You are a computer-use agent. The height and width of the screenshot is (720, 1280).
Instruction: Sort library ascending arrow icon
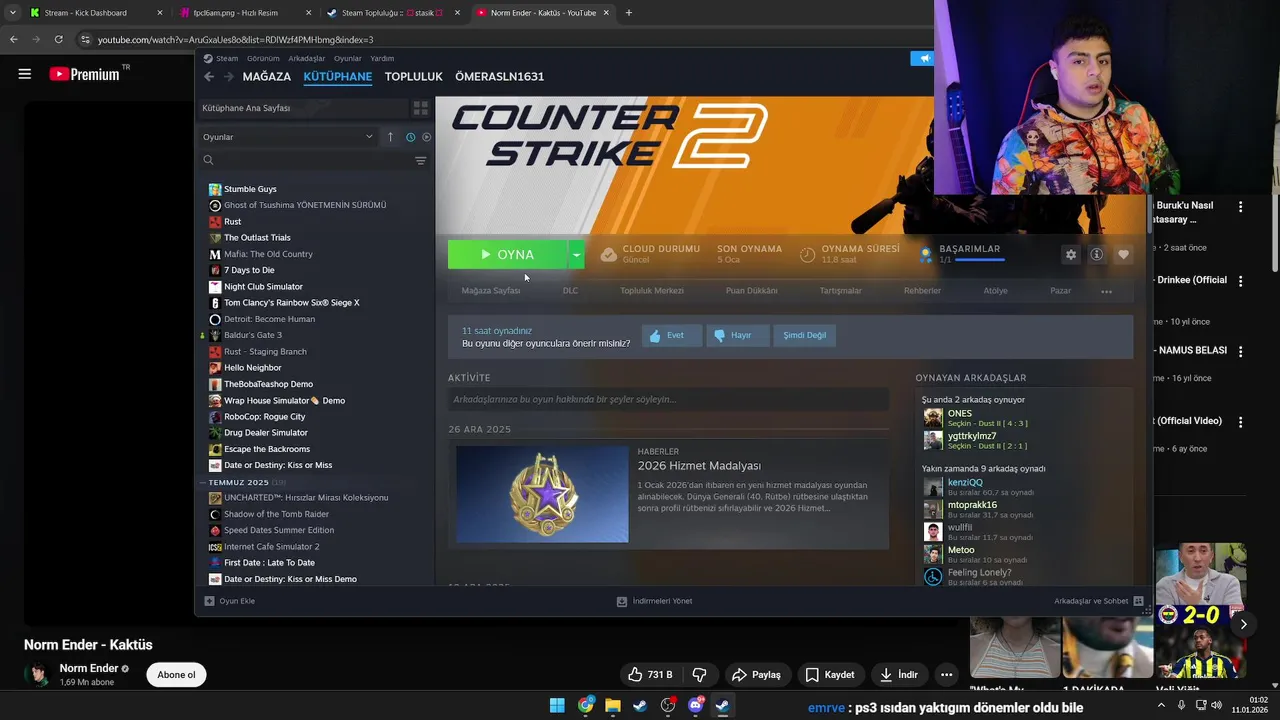(x=390, y=137)
